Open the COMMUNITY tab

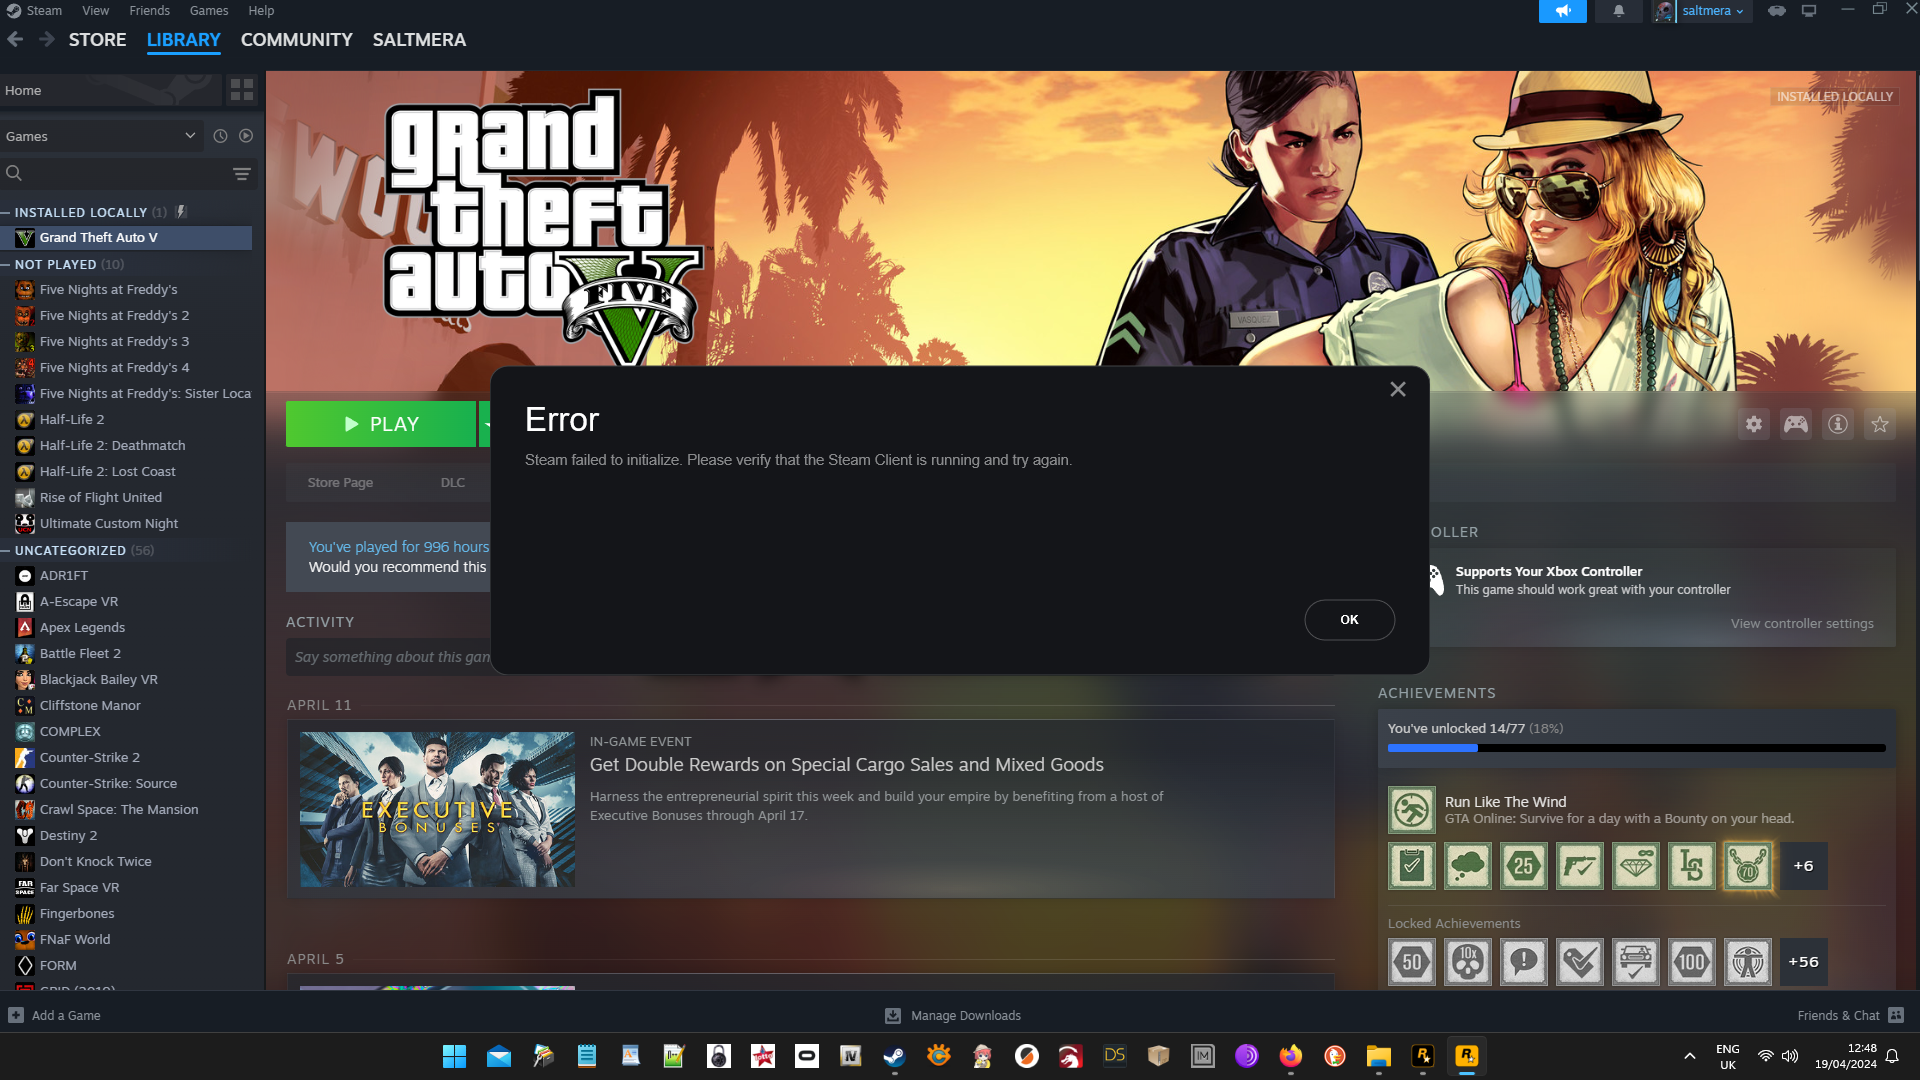point(296,40)
